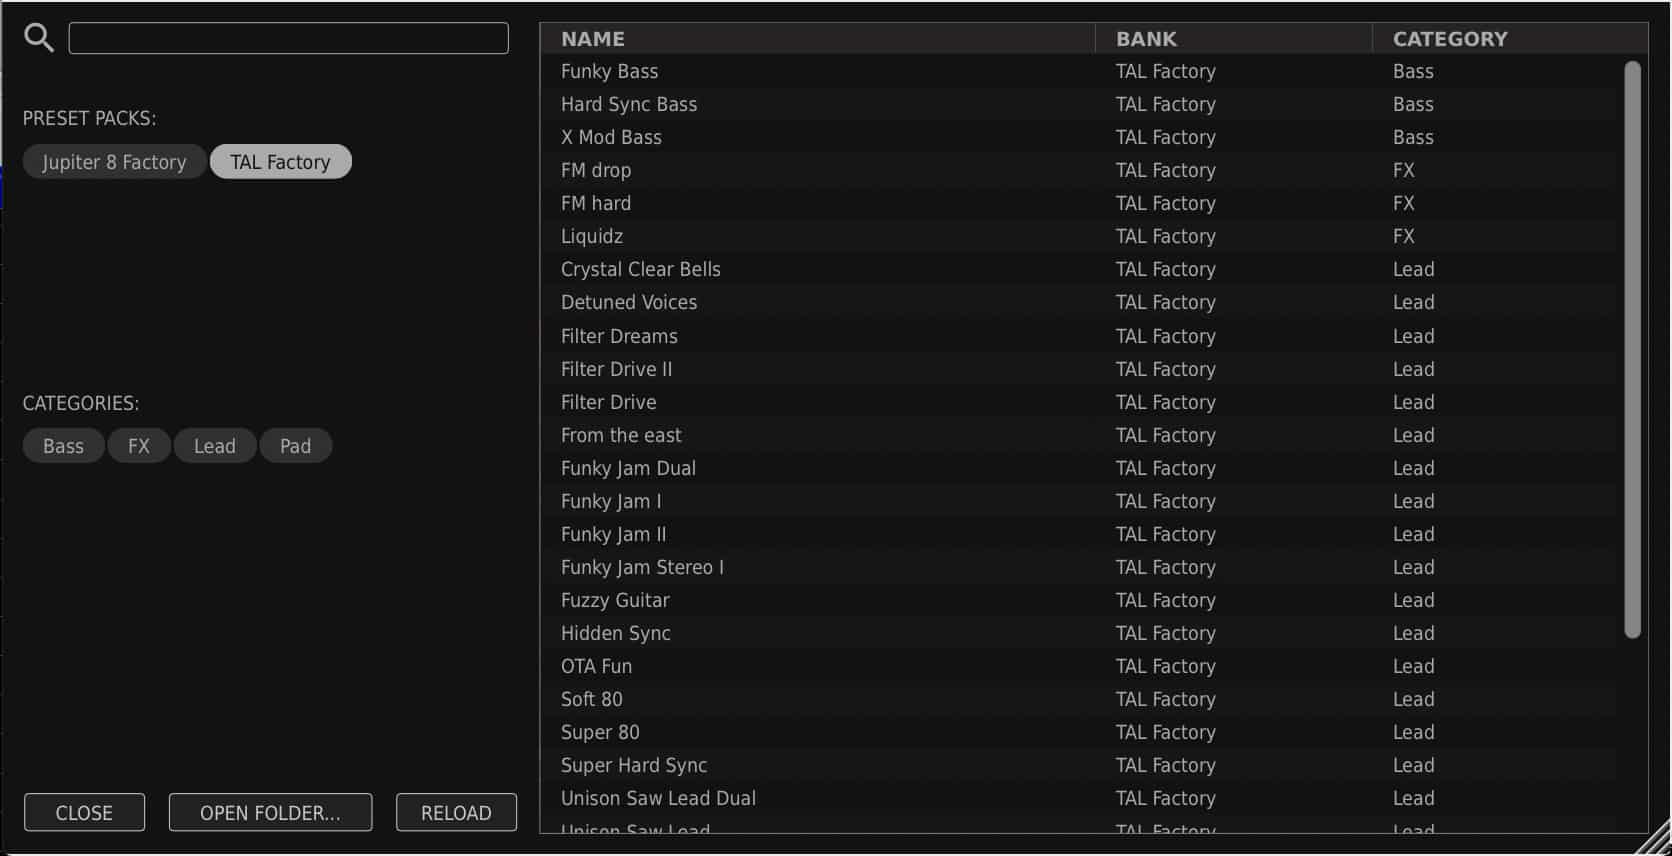Select the Super Hard Sync preset
This screenshot has width=1672, height=856.
[634, 766]
